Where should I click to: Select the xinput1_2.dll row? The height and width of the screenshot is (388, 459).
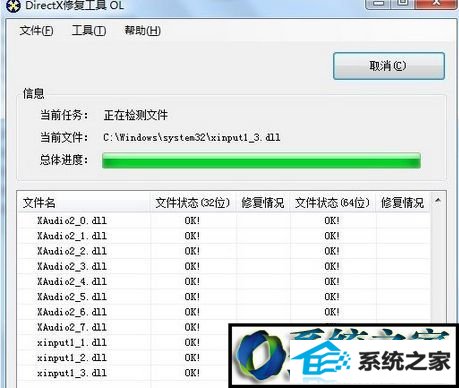coord(123,358)
